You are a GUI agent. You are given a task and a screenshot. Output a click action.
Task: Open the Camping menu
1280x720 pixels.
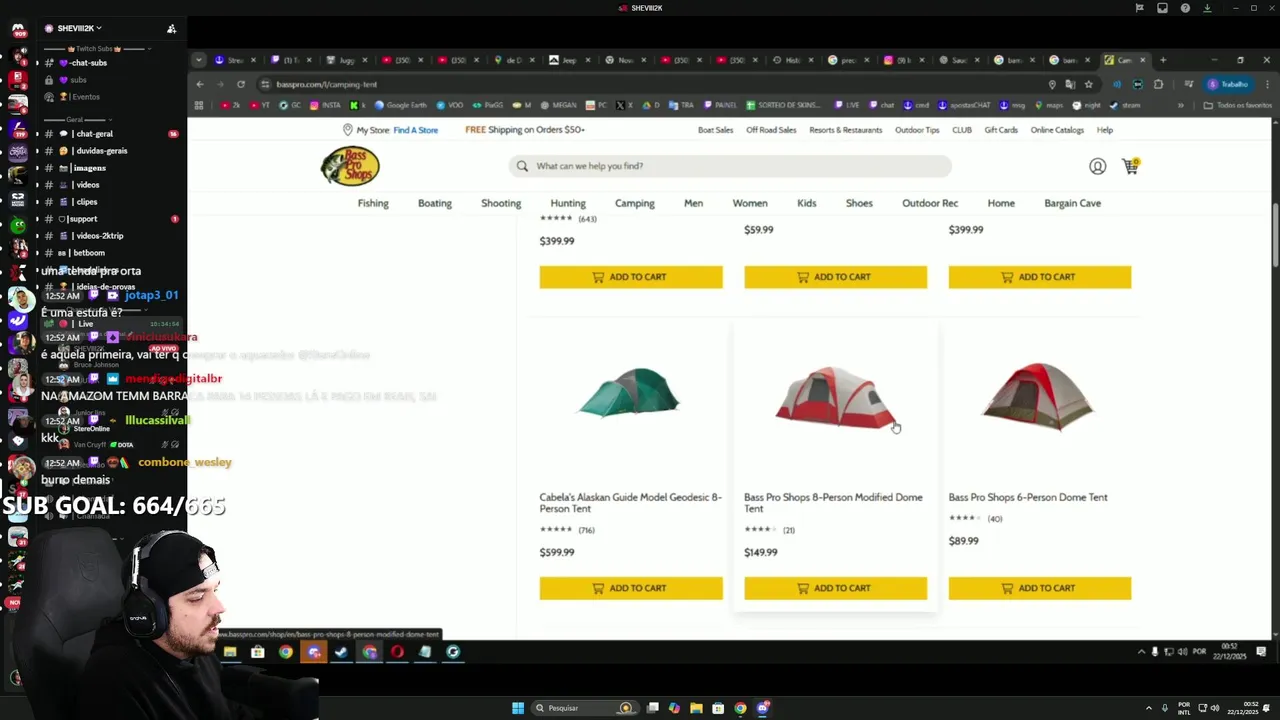pos(635,203)
